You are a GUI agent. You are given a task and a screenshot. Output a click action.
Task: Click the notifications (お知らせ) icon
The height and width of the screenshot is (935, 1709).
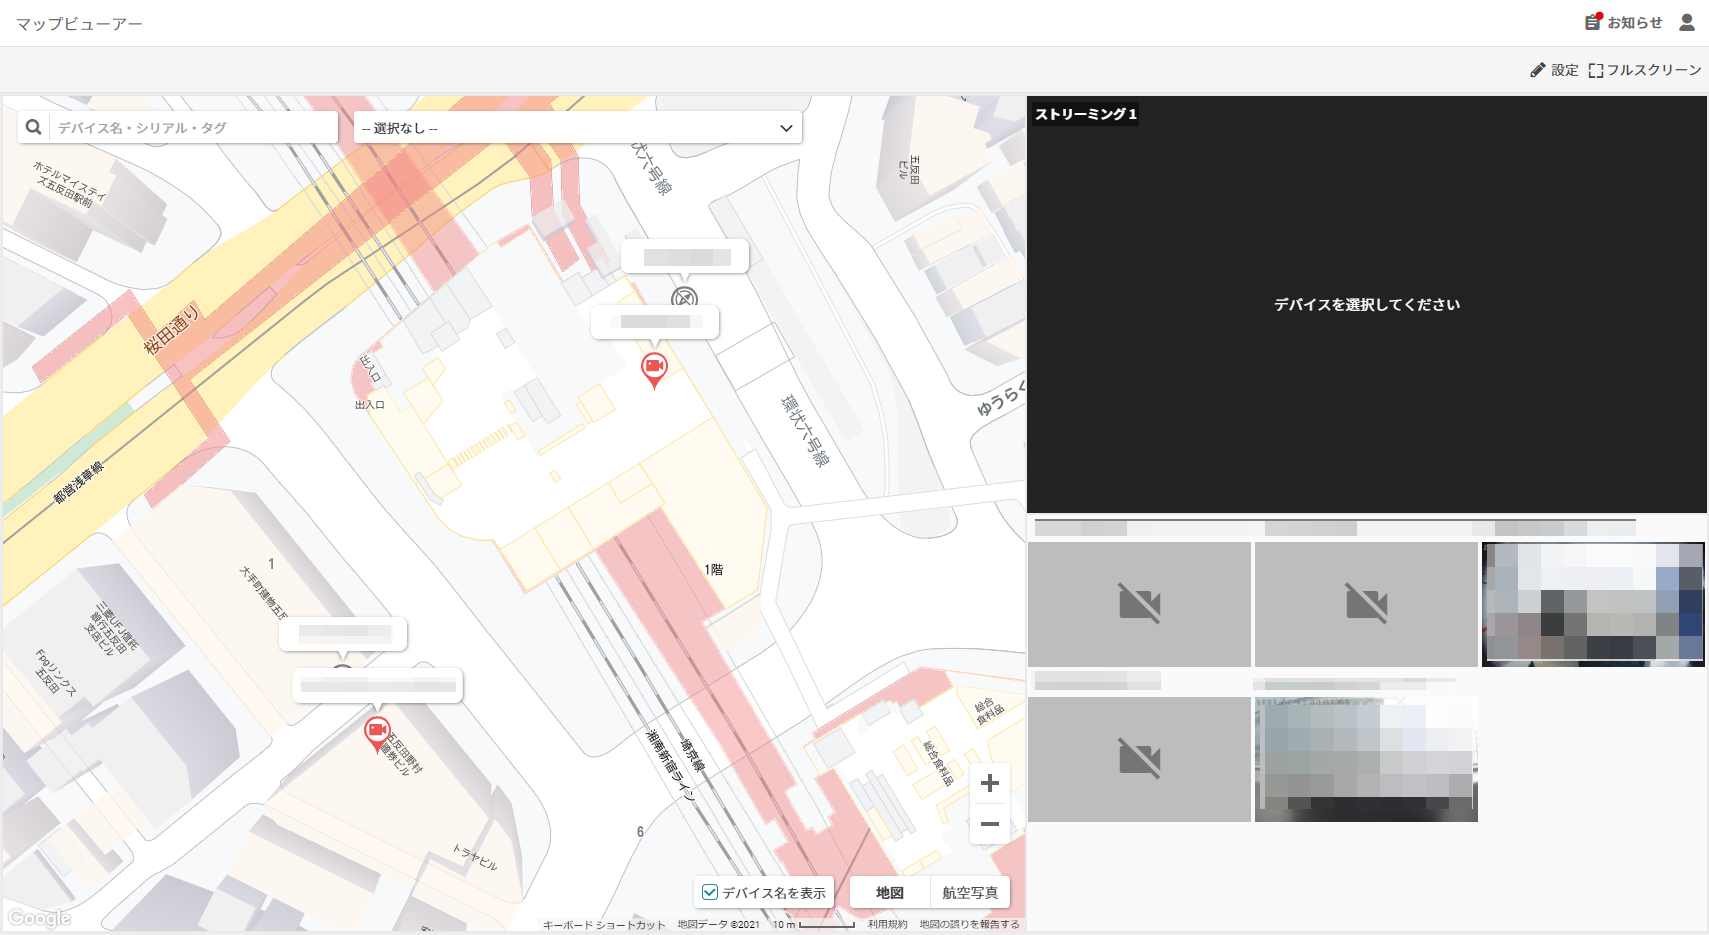pyautogui.click(x=1593, y=22)
